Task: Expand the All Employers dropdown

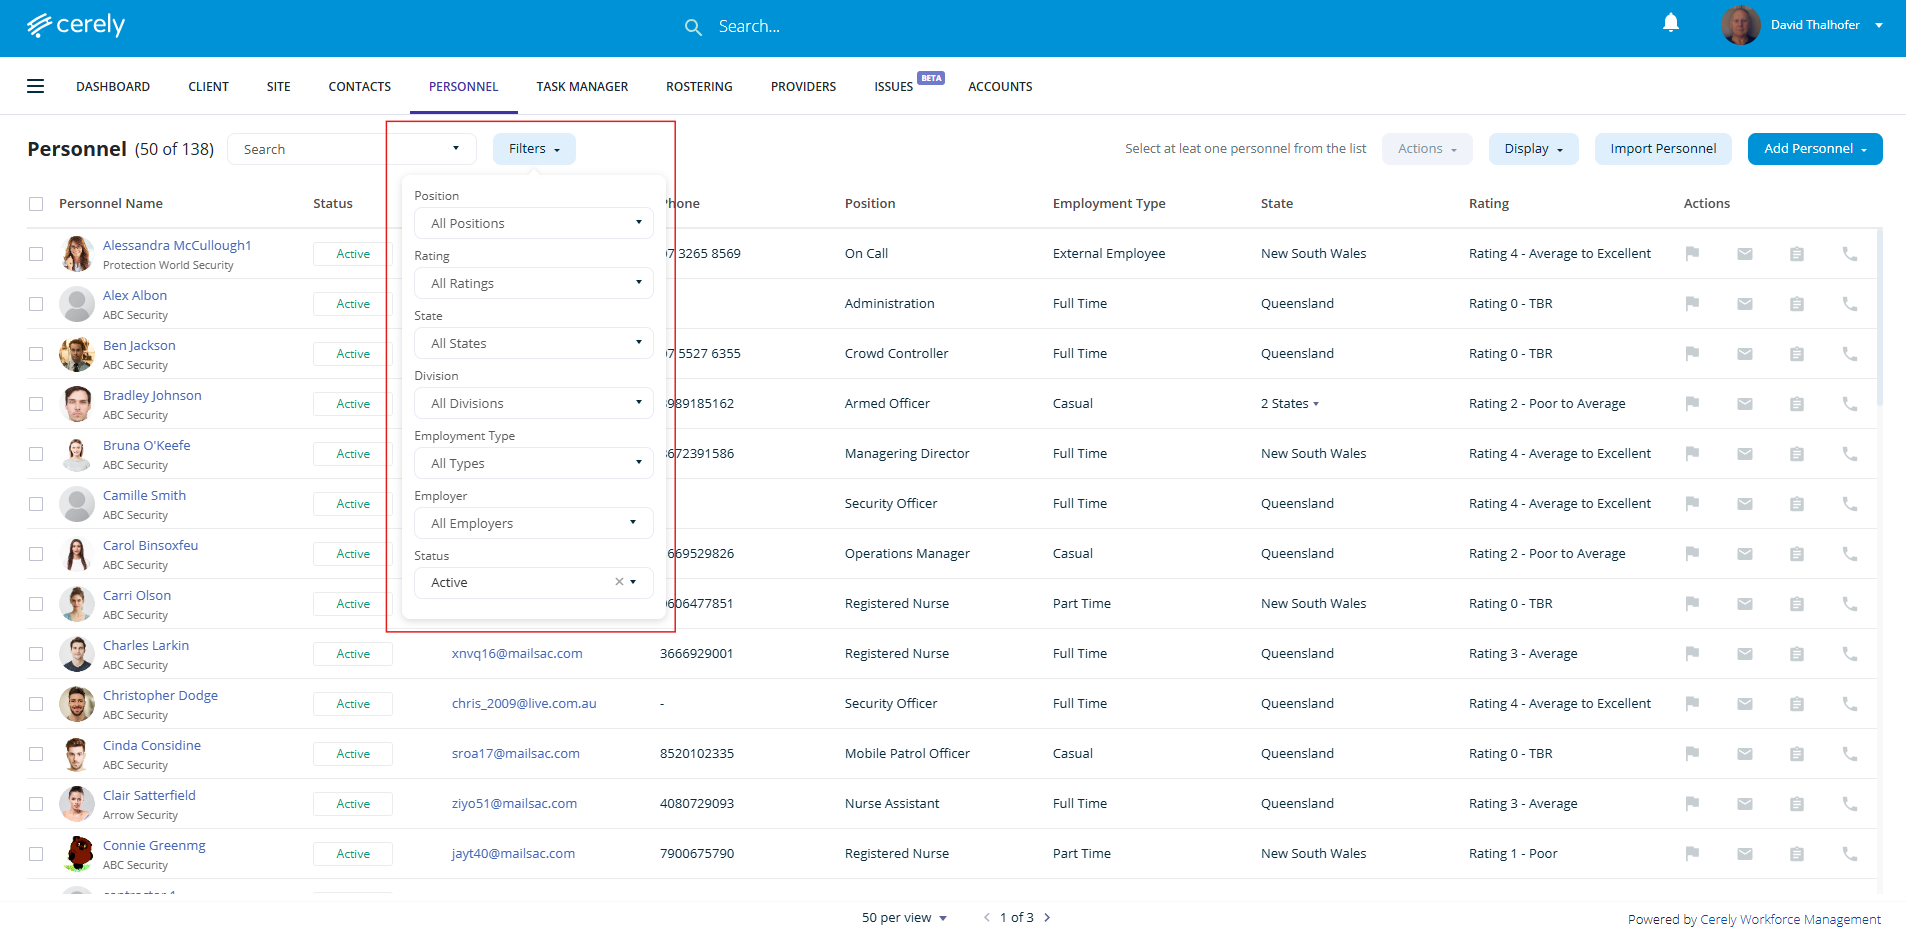Action: (534, 523)
